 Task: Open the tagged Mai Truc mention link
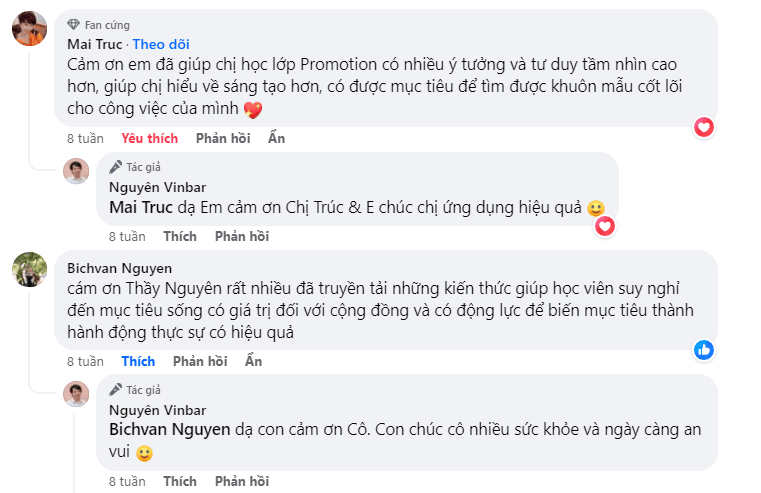140,208
